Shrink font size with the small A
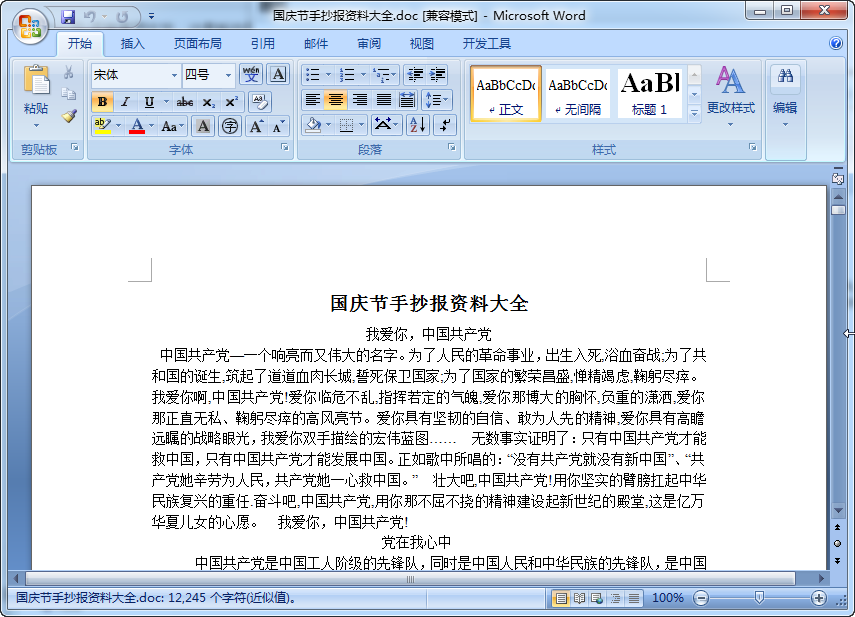855x617 pixels. click(x=278, y=126)
